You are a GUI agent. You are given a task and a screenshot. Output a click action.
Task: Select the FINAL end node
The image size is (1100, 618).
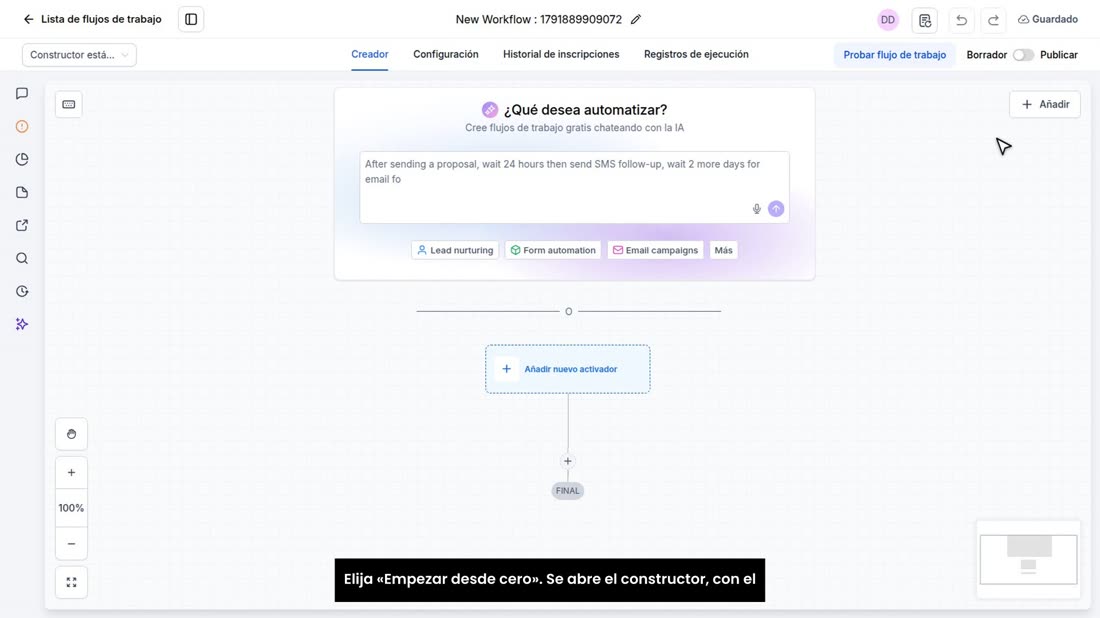click(x=568, y=491)
